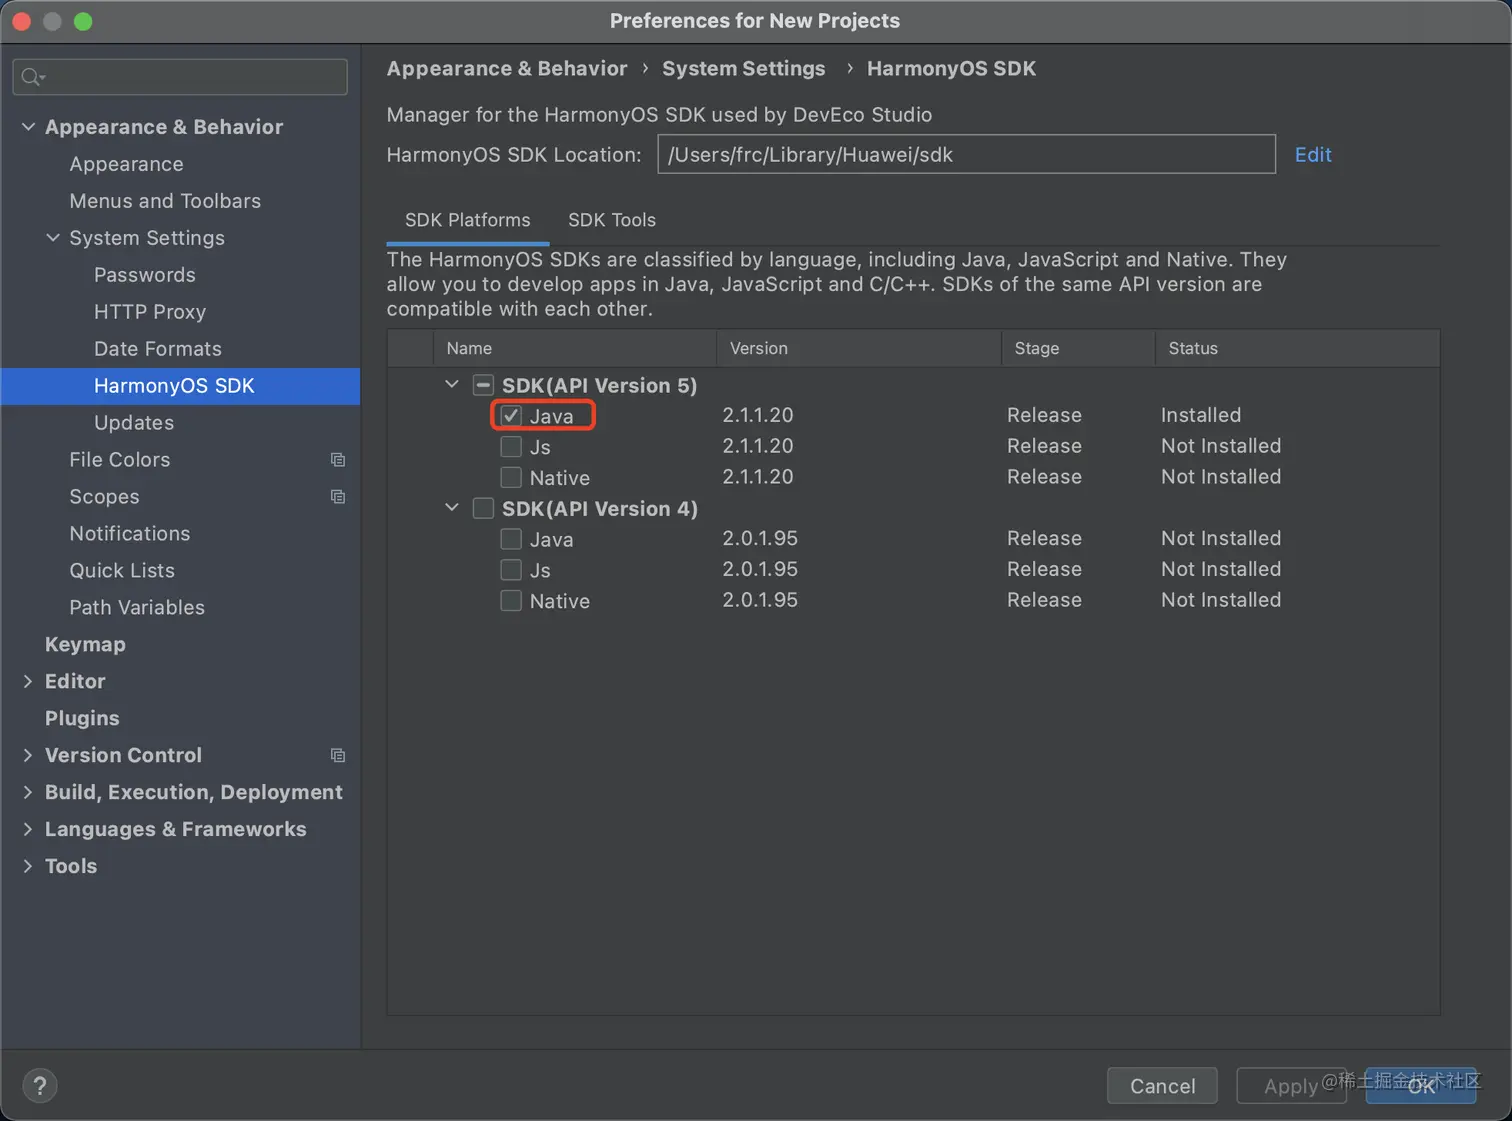This screenshot has height=1121, width=1512.
Task: Collapse the Appearance & Behavior section
Action: [28, 127]
